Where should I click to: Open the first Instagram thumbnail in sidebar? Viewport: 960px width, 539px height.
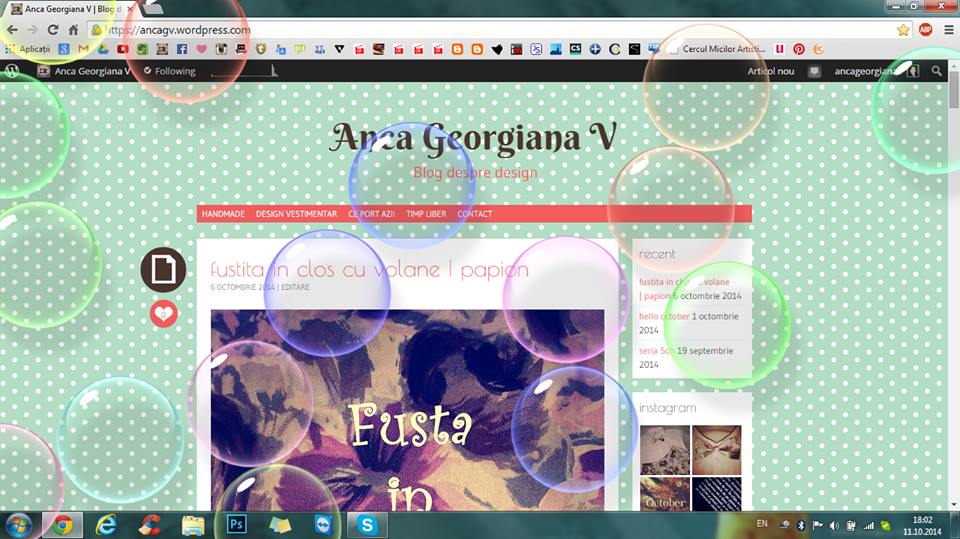664,449
